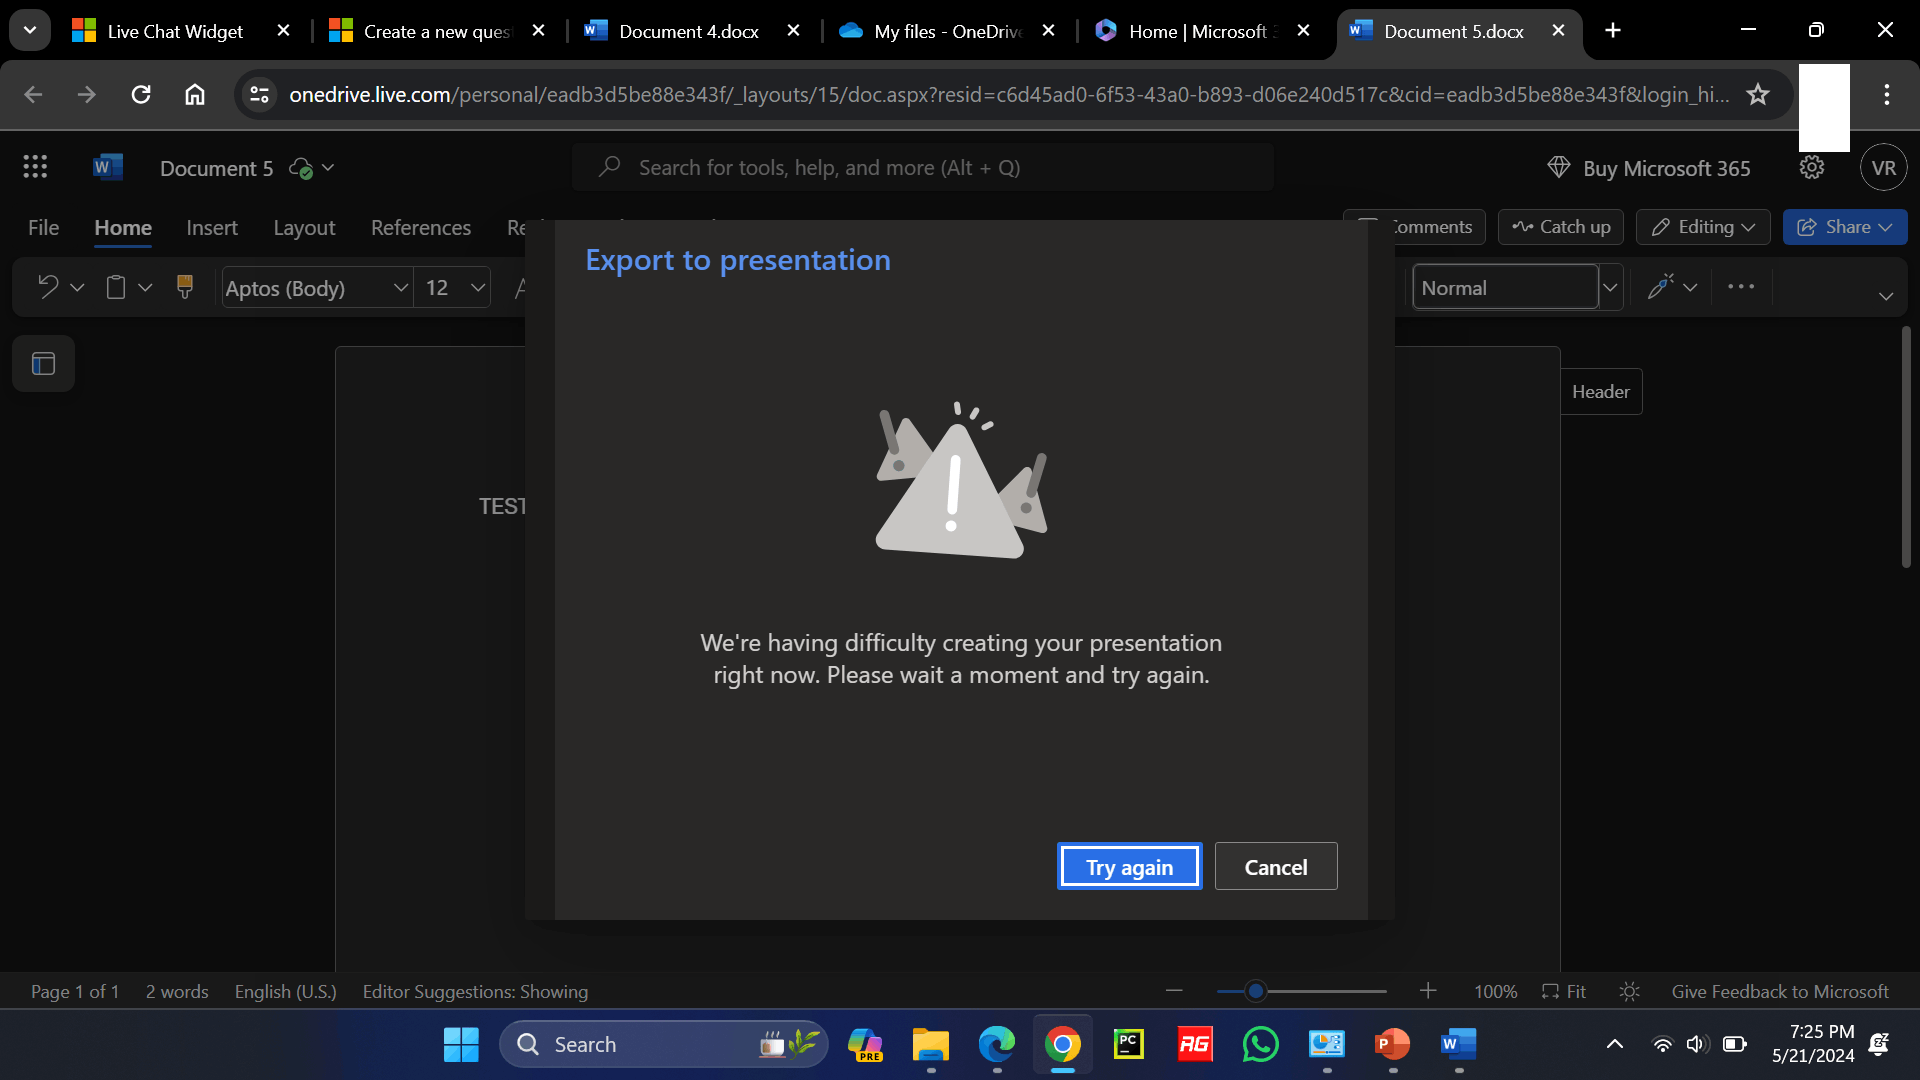Click the Designer wand icon
This screenshot has width=1920, height=1080.
[x=1660, y=287]
